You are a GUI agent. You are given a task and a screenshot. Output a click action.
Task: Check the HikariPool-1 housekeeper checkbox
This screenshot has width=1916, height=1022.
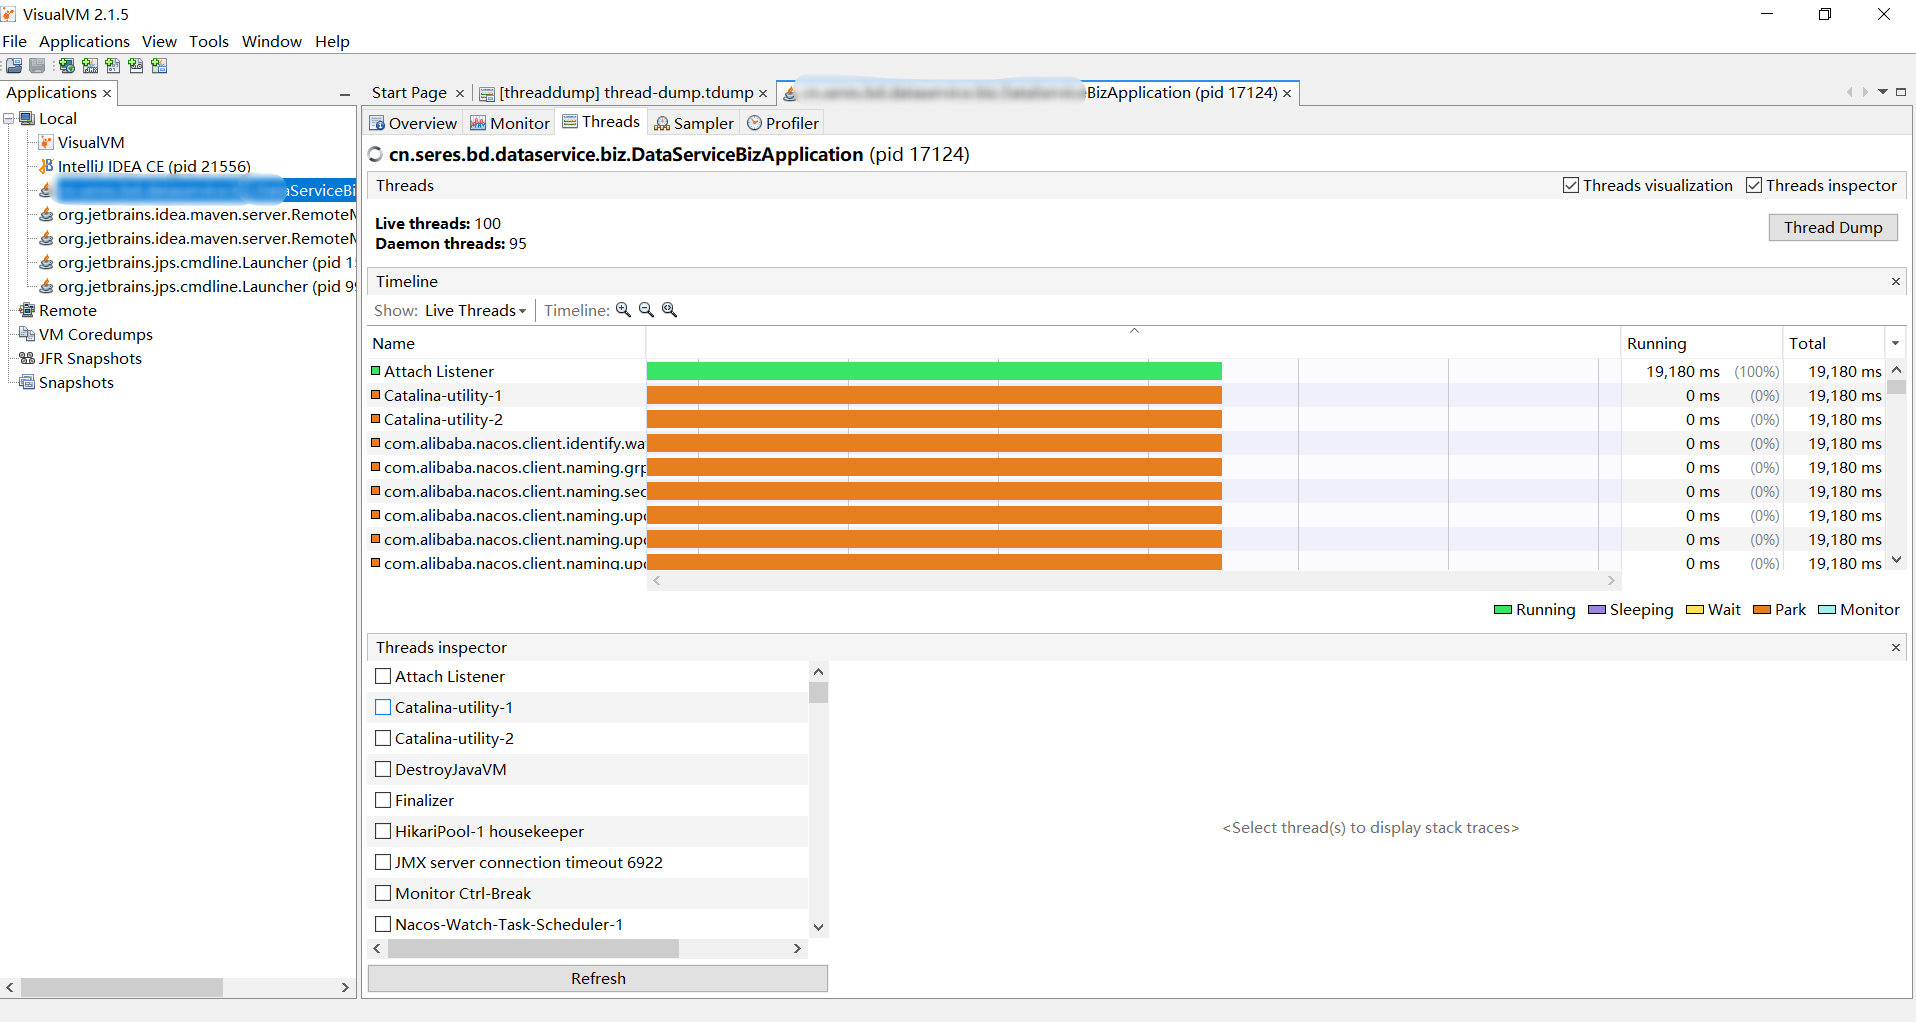click(383, 831)
